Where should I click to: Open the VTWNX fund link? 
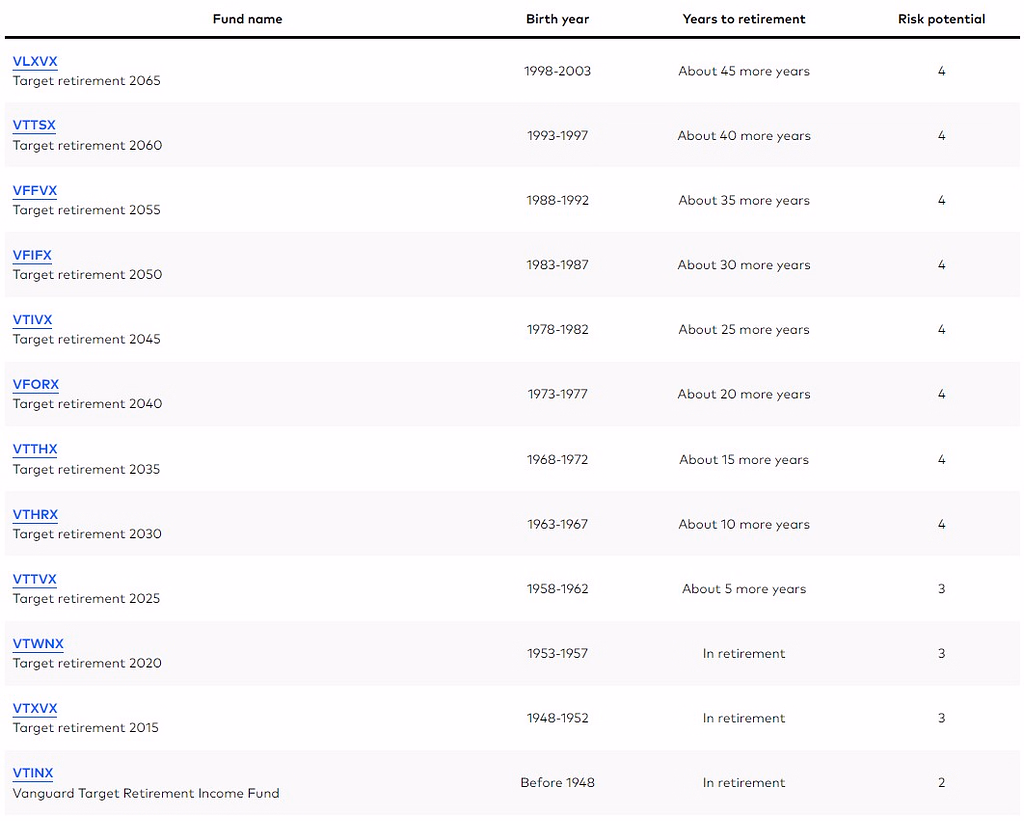(38, 644)
